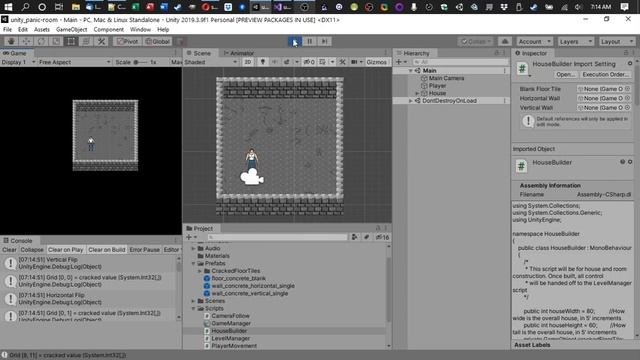Select the Rect Transform tool
Screen dimensions: 640x360
tap(71, 41)
